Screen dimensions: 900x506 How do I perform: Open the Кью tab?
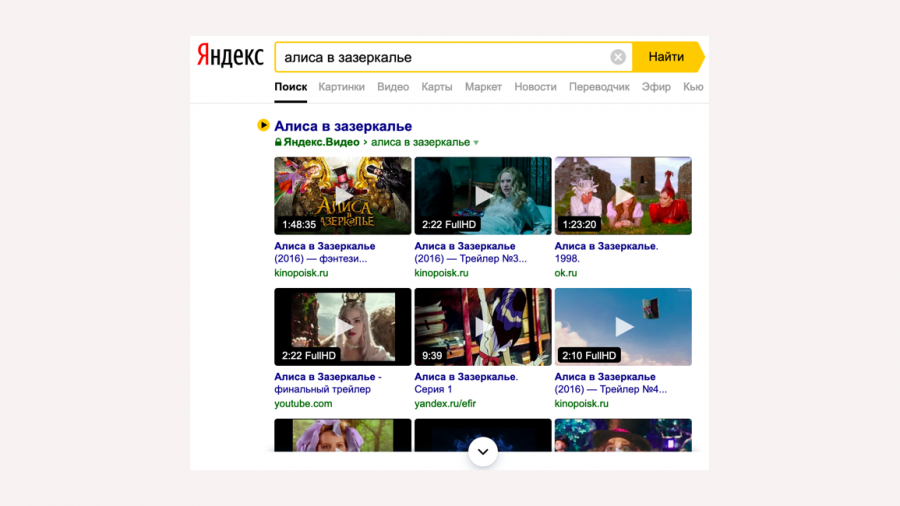pos(693,87)
